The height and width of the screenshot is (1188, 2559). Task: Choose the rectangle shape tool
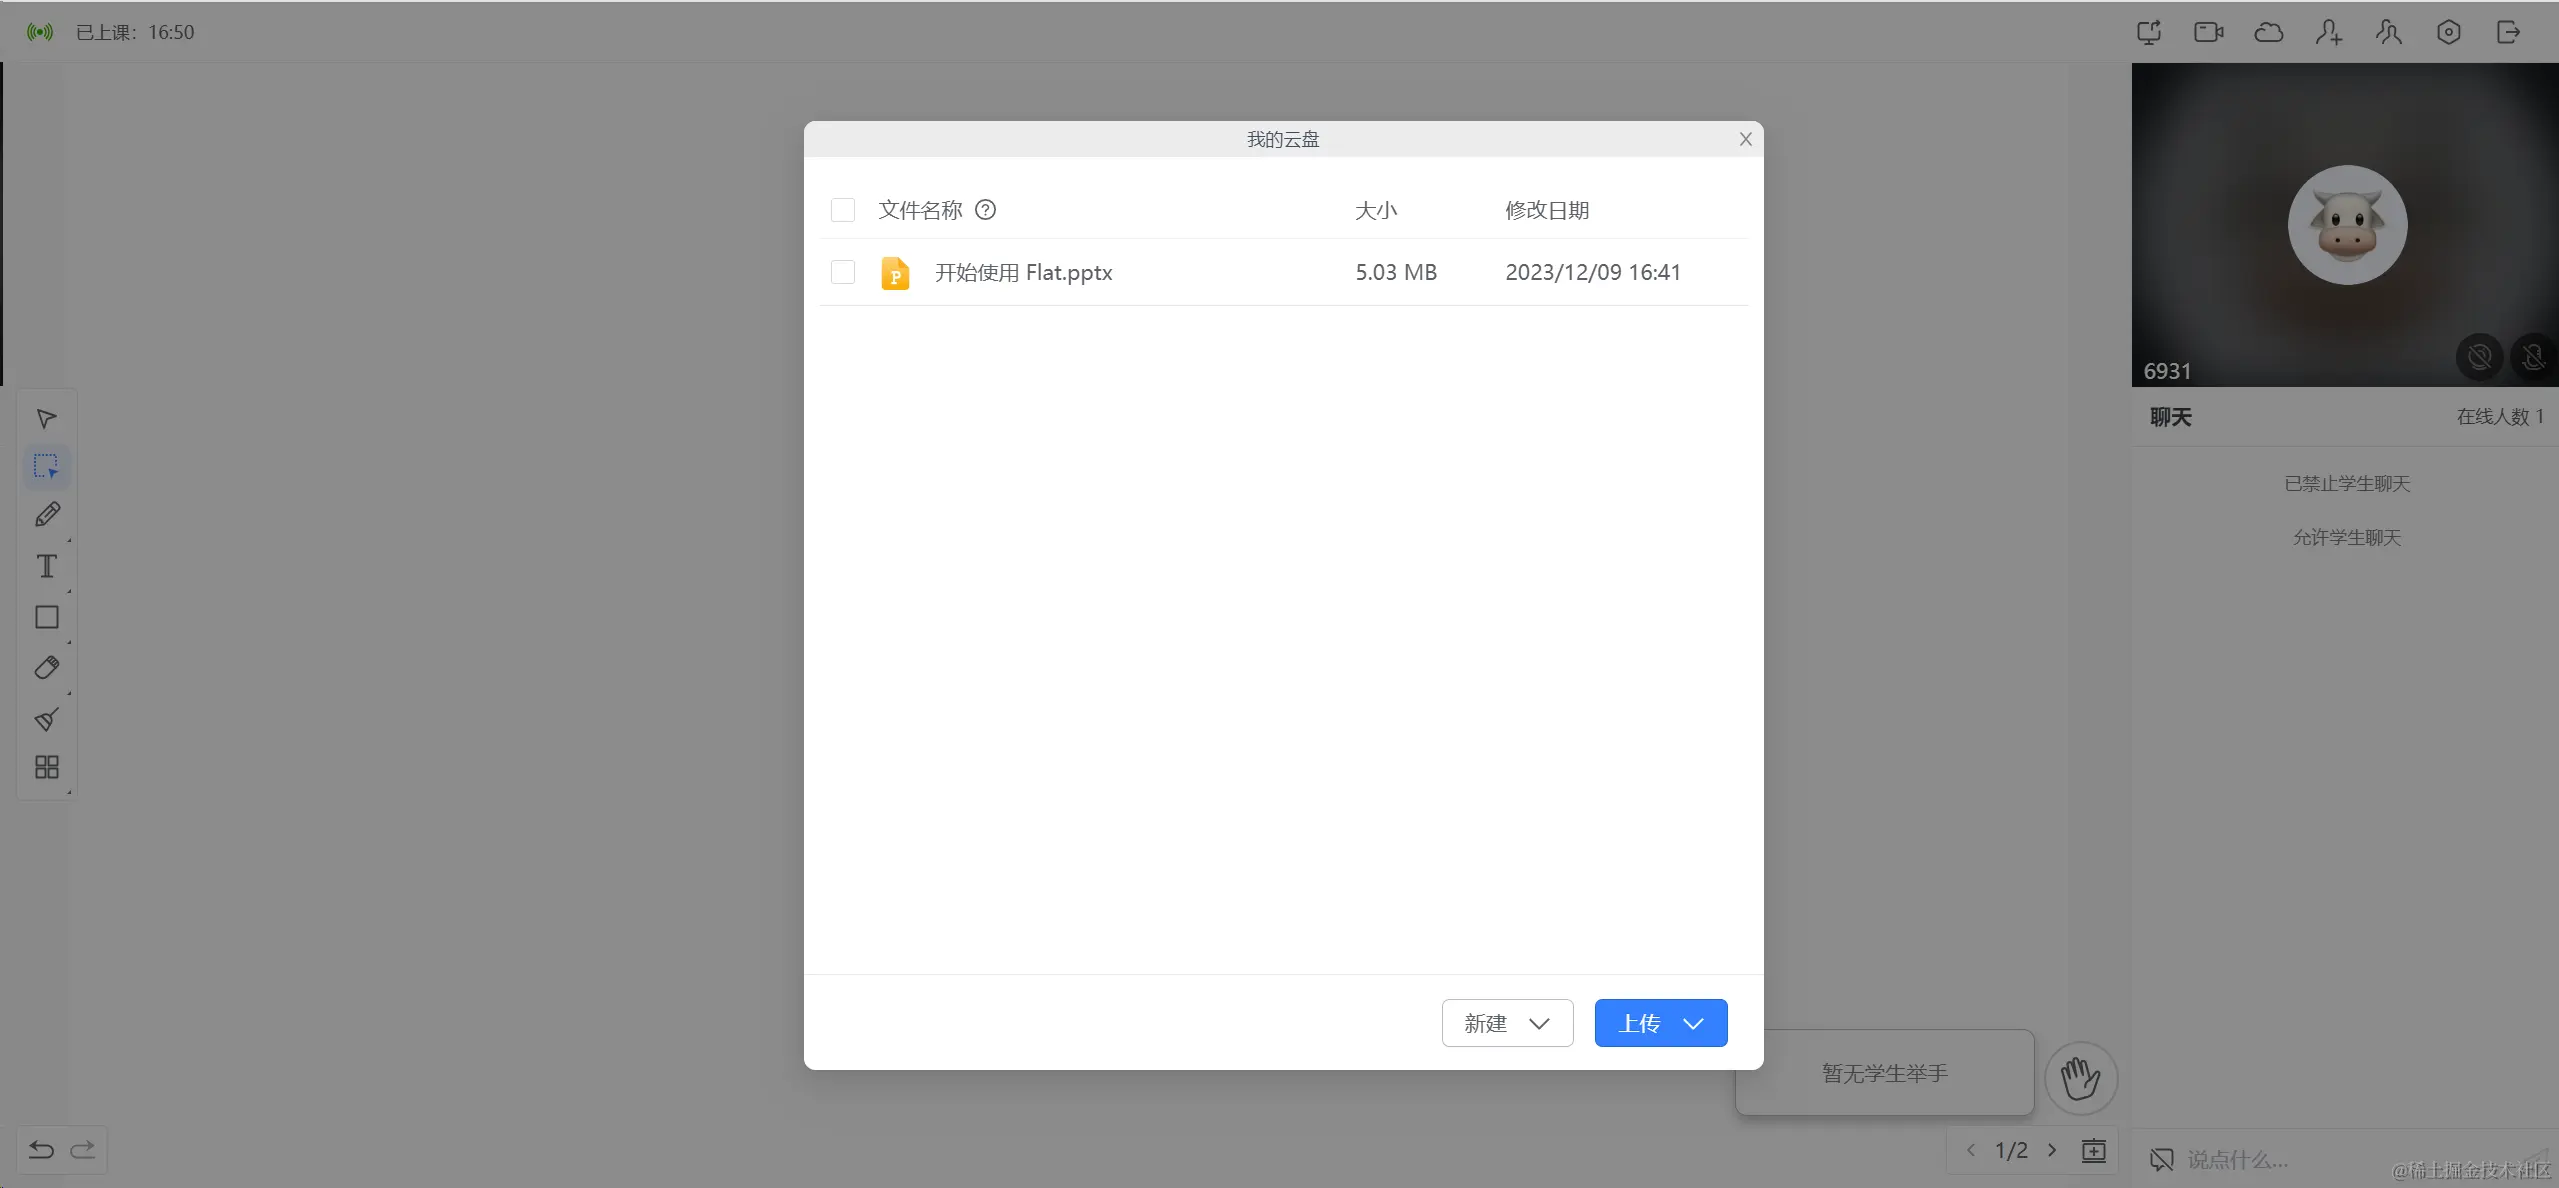coord(47,617)
